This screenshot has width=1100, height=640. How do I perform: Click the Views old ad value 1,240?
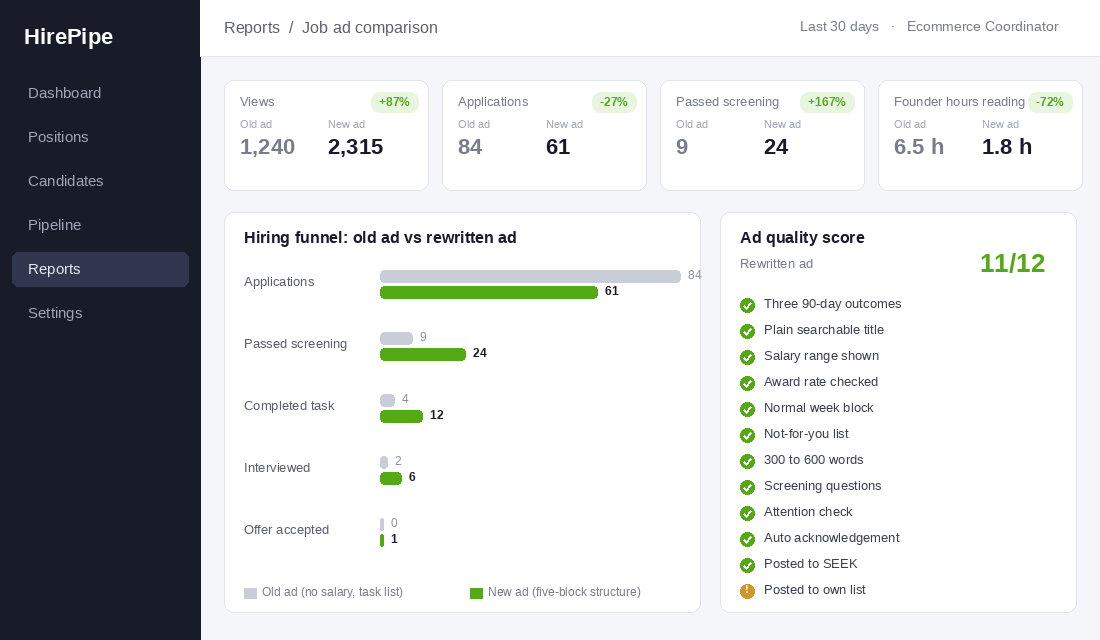point(267,147)
